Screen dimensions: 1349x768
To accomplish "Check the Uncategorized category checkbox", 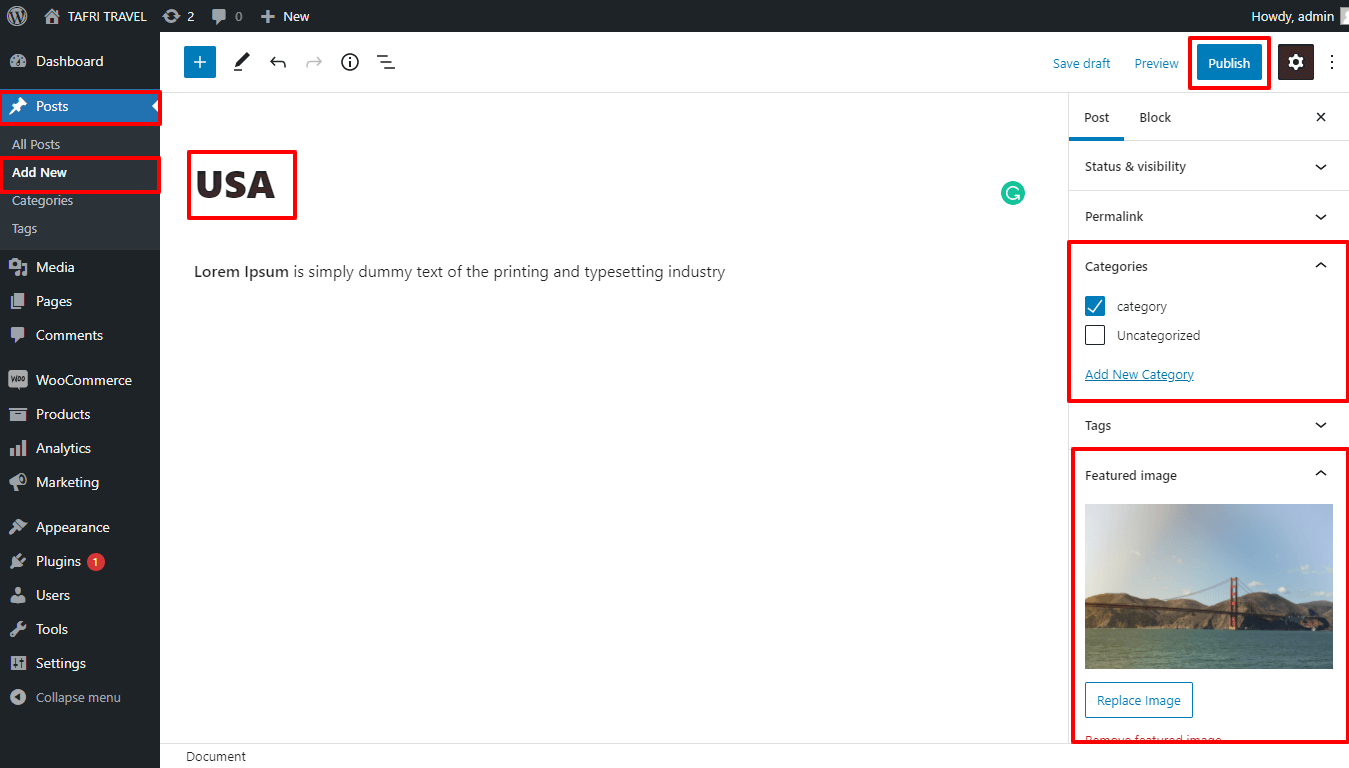I will (1095, 335).
